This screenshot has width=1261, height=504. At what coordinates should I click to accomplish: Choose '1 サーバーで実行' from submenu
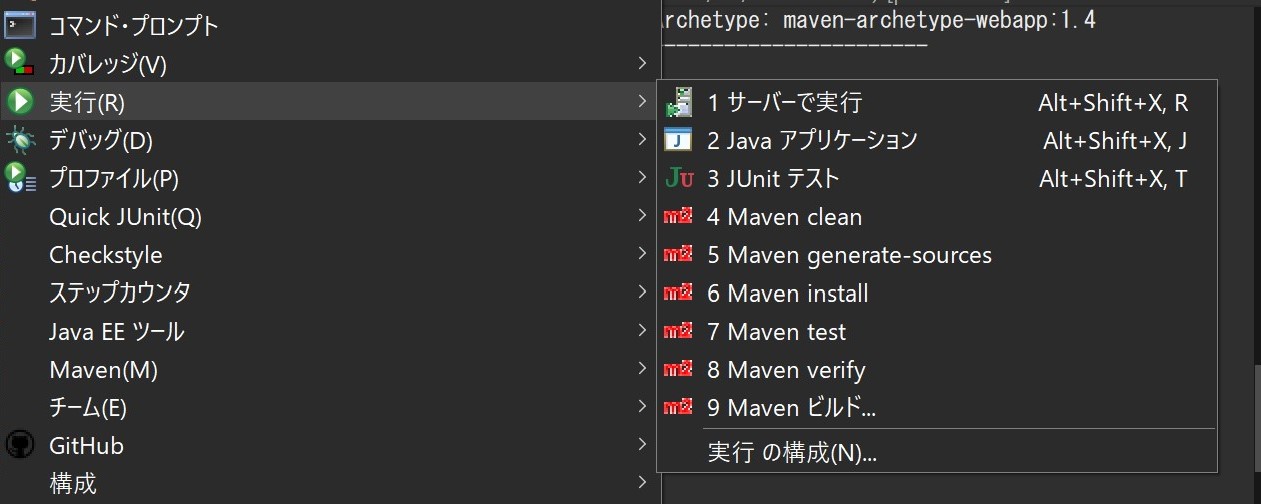[x=937, y=102]
